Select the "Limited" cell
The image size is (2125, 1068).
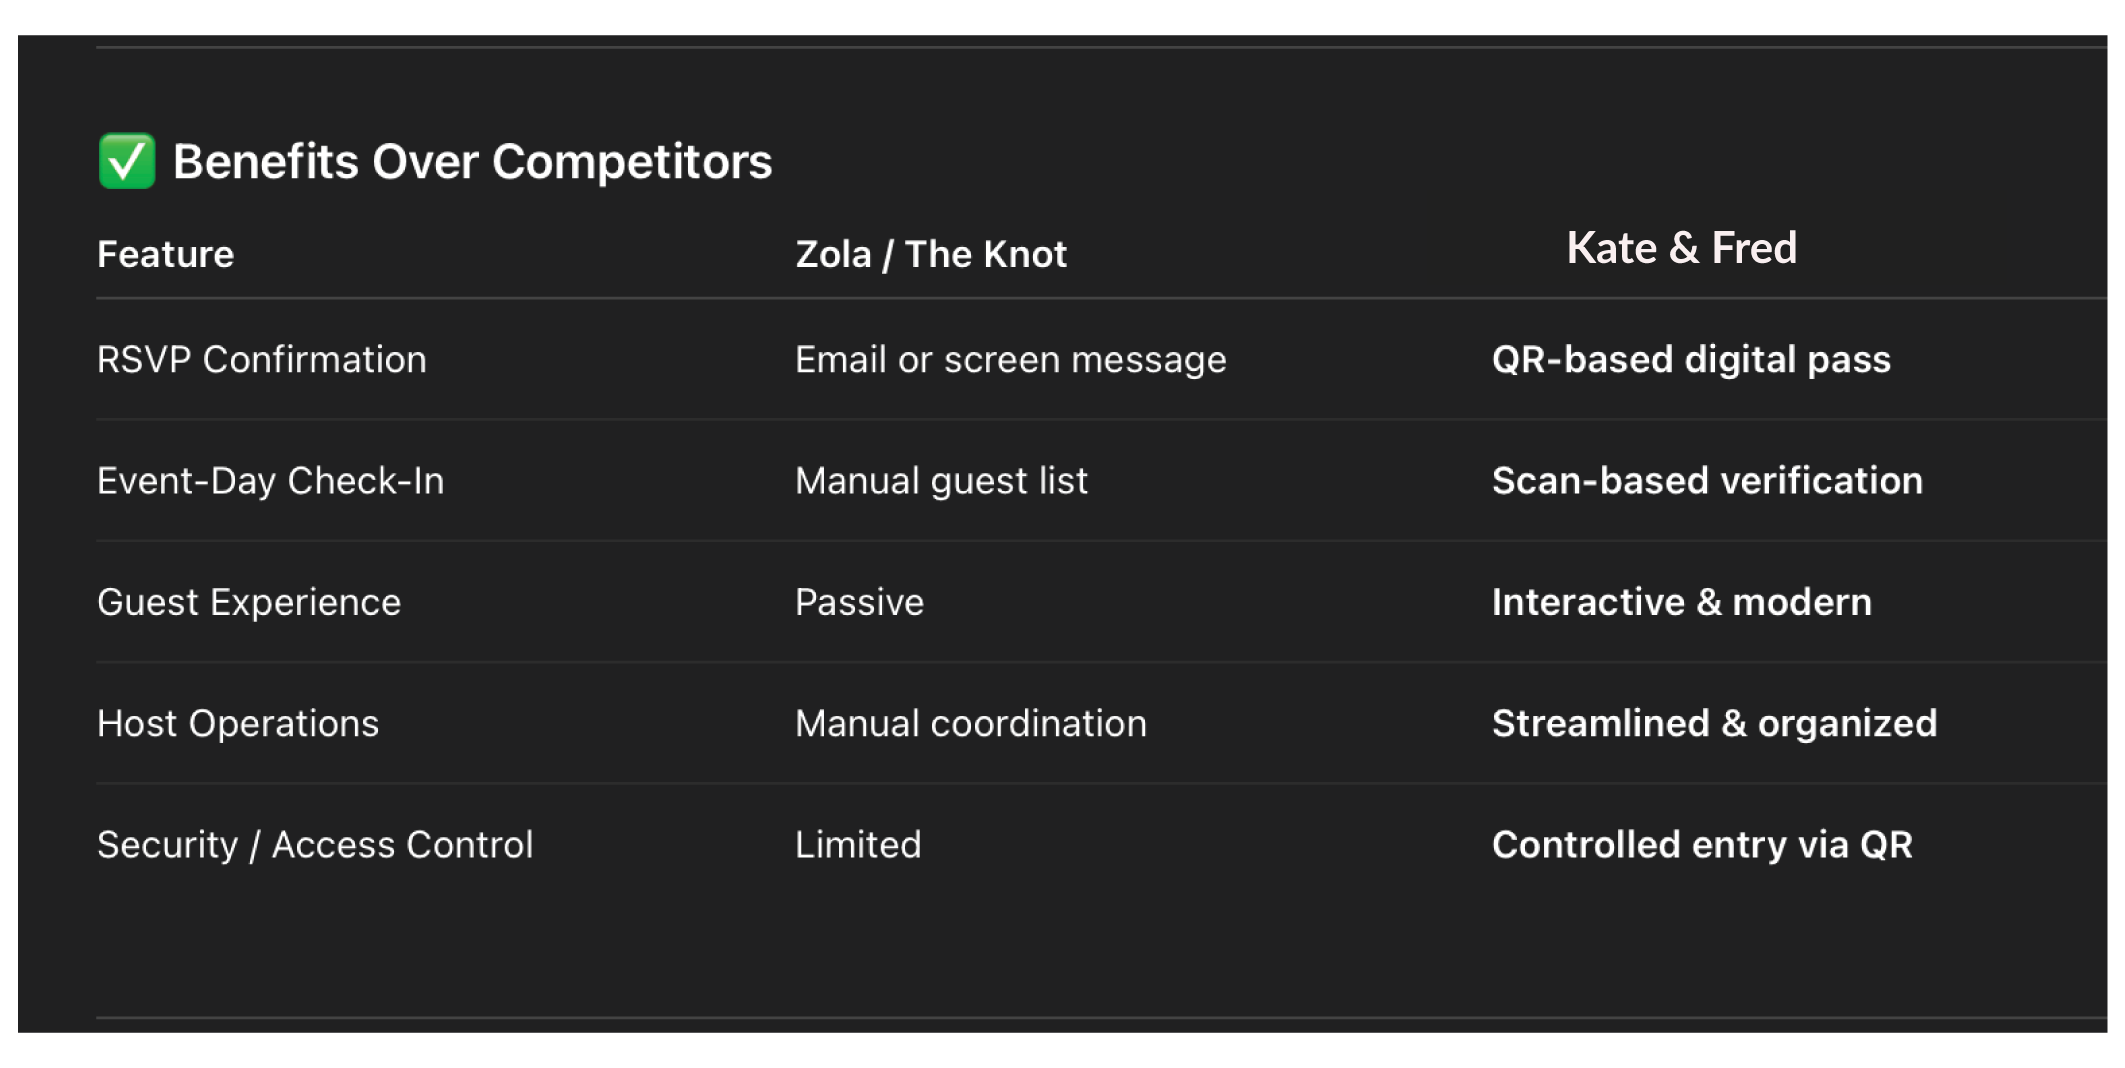(x=858, y=845)
